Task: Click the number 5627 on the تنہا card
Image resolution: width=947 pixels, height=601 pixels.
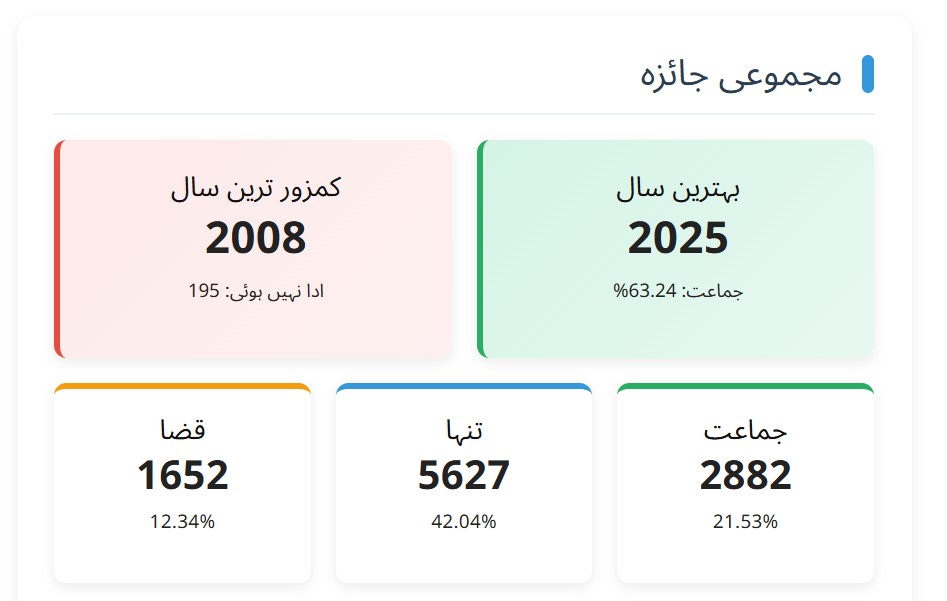Action: pyautogui.click(x=464, y=476)
